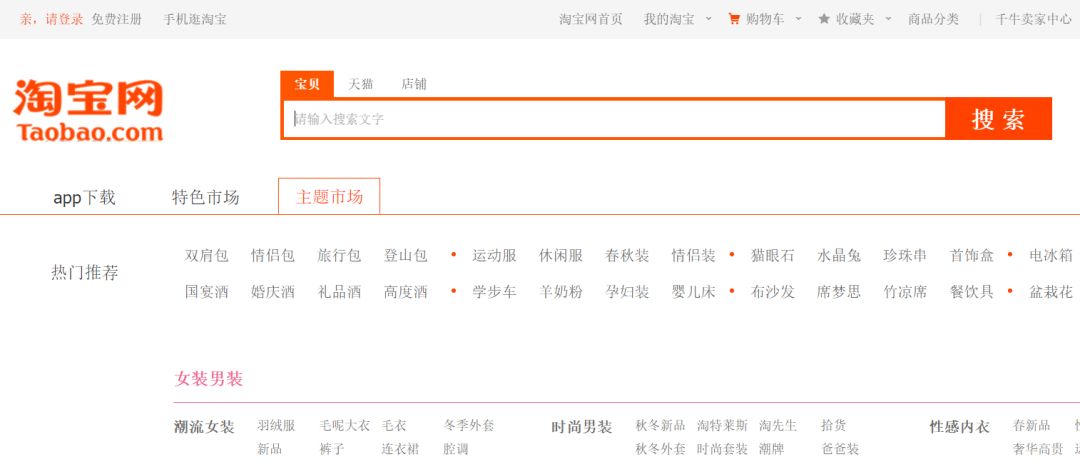The height and width of the screenshot is (462, 1080).
Task: Click the 双肩包 recommendation
Action: click(x=207, y=256)
